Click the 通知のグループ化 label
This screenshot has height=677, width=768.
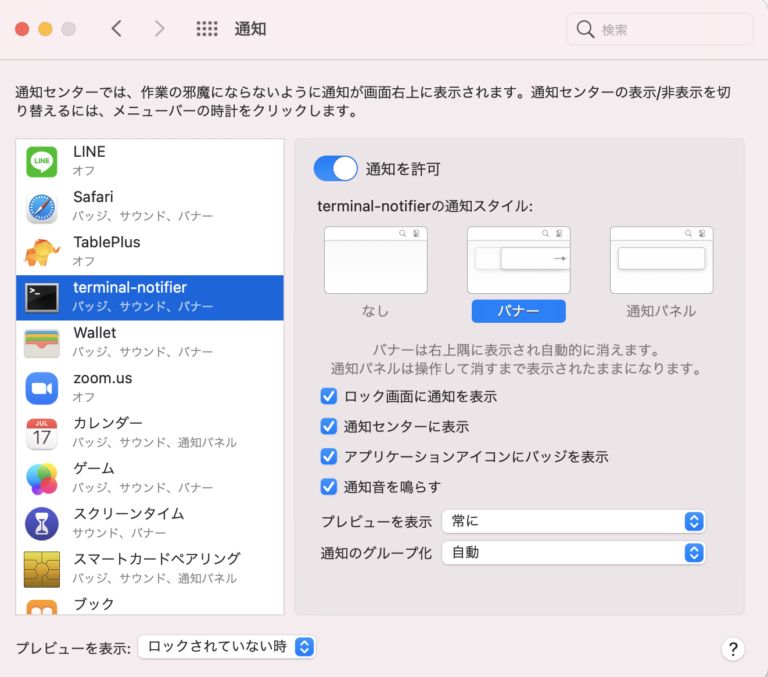click(376, 553)
